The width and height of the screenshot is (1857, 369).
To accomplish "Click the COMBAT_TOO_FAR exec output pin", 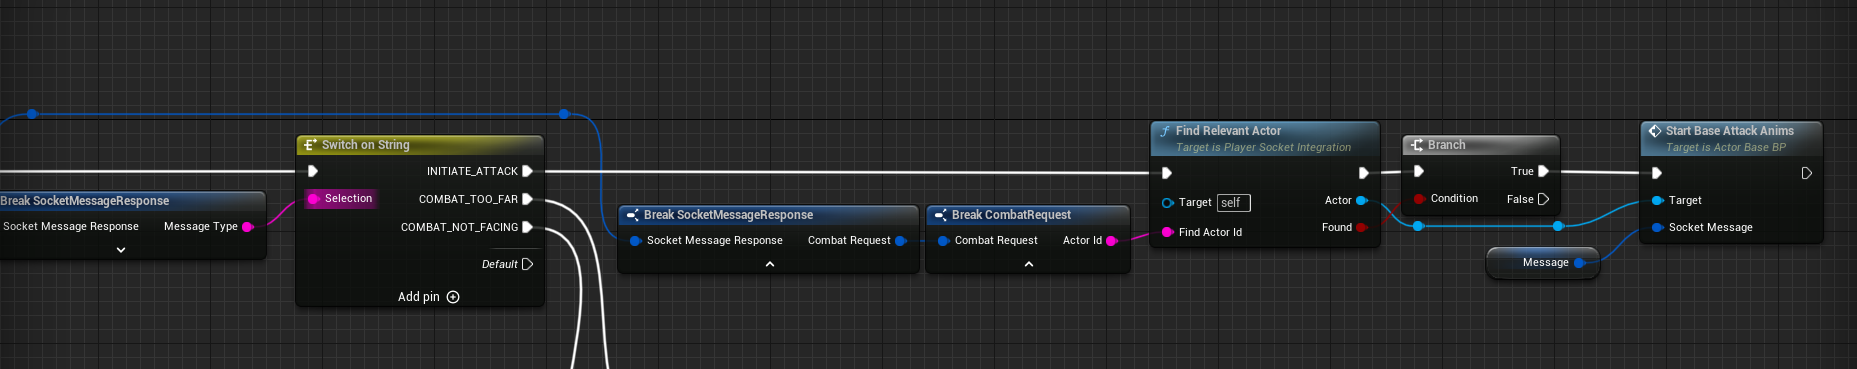I will [x=528, y=199].
